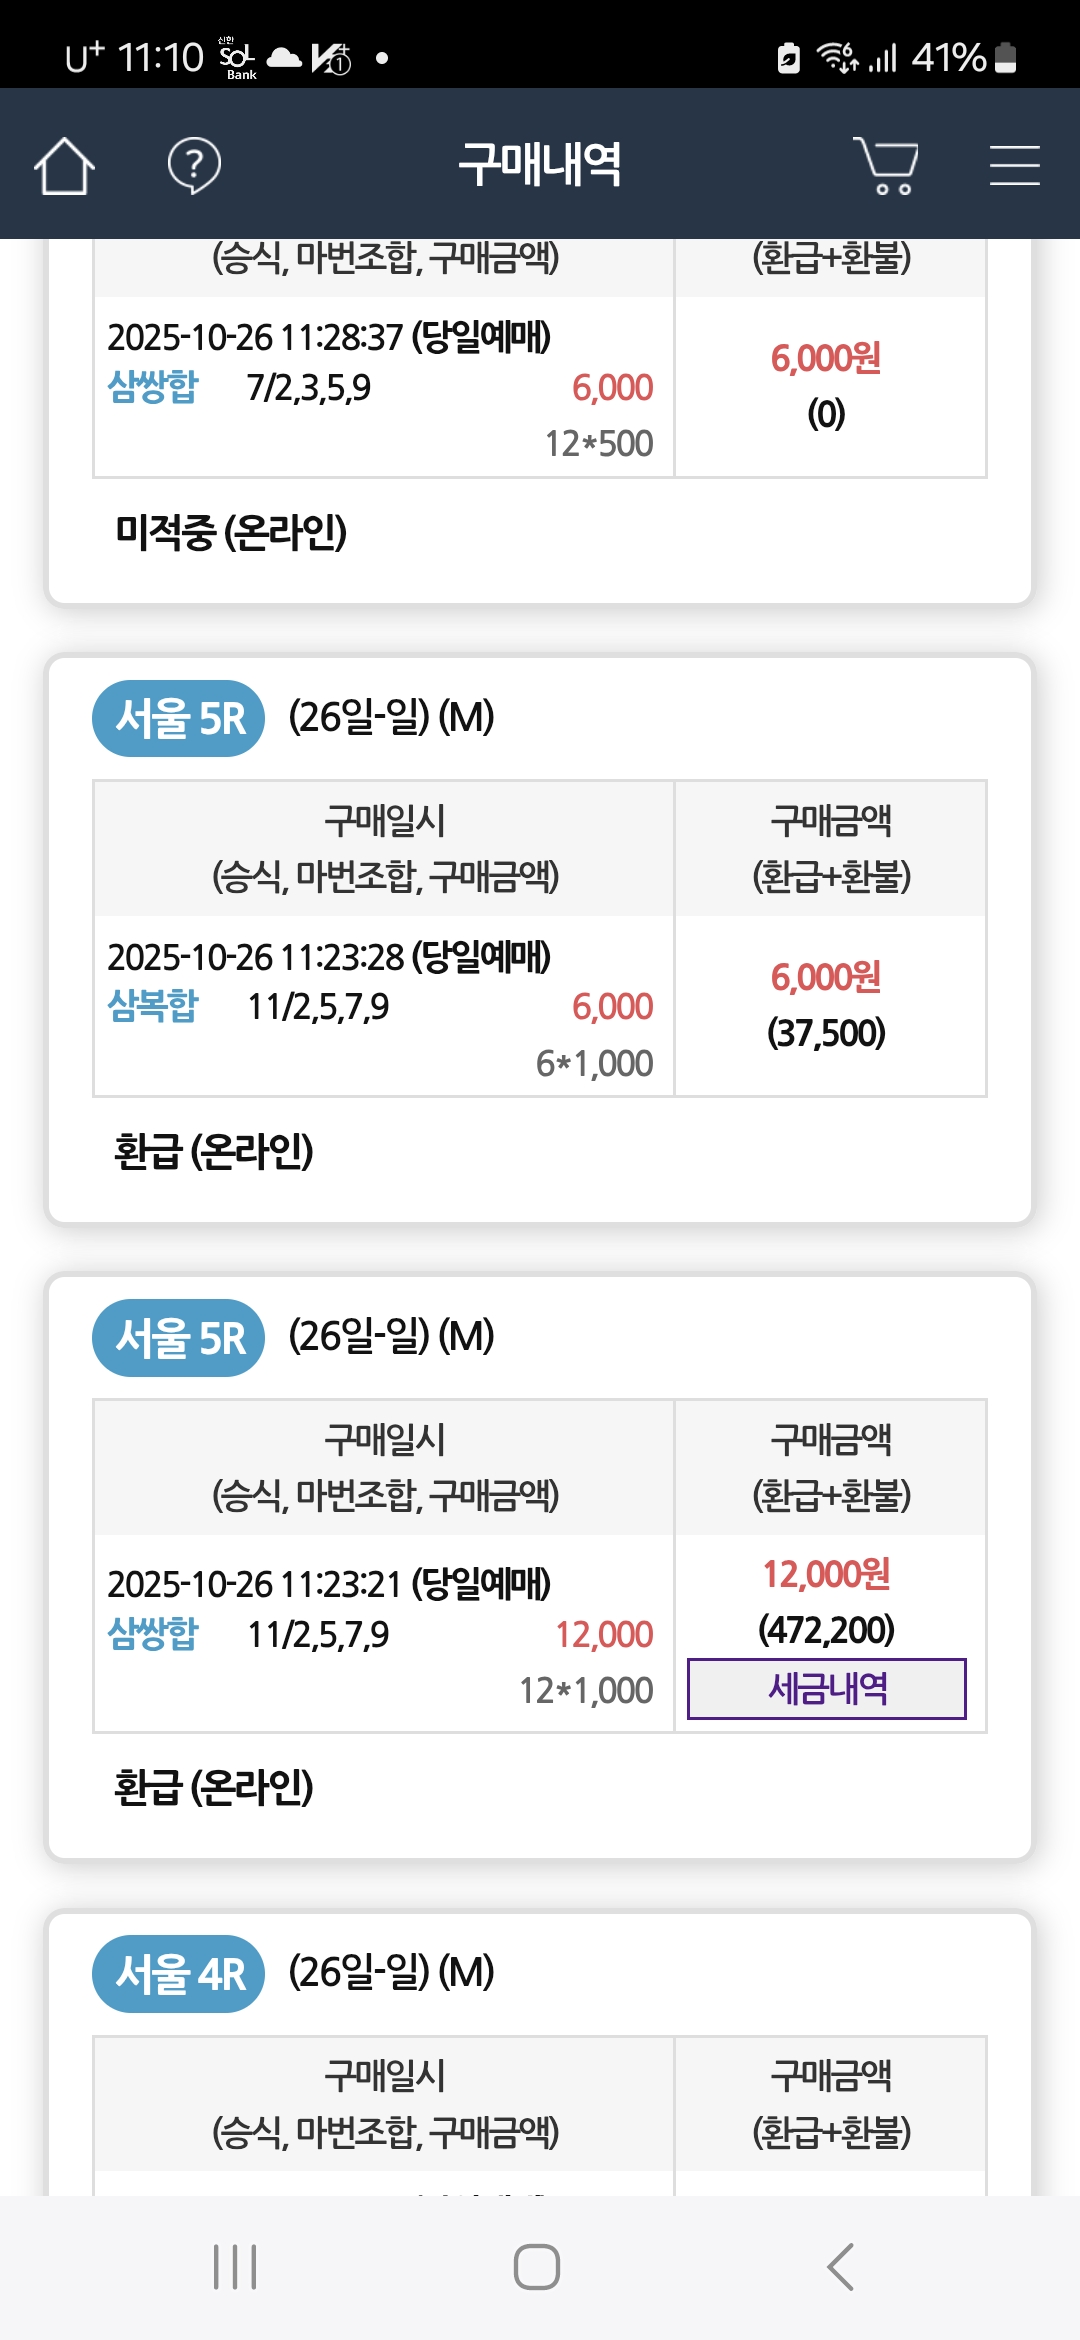Select 삼쌍합 link on 11/2,5,7,9 bet

pyautogui.click(x=153, y=1634)
